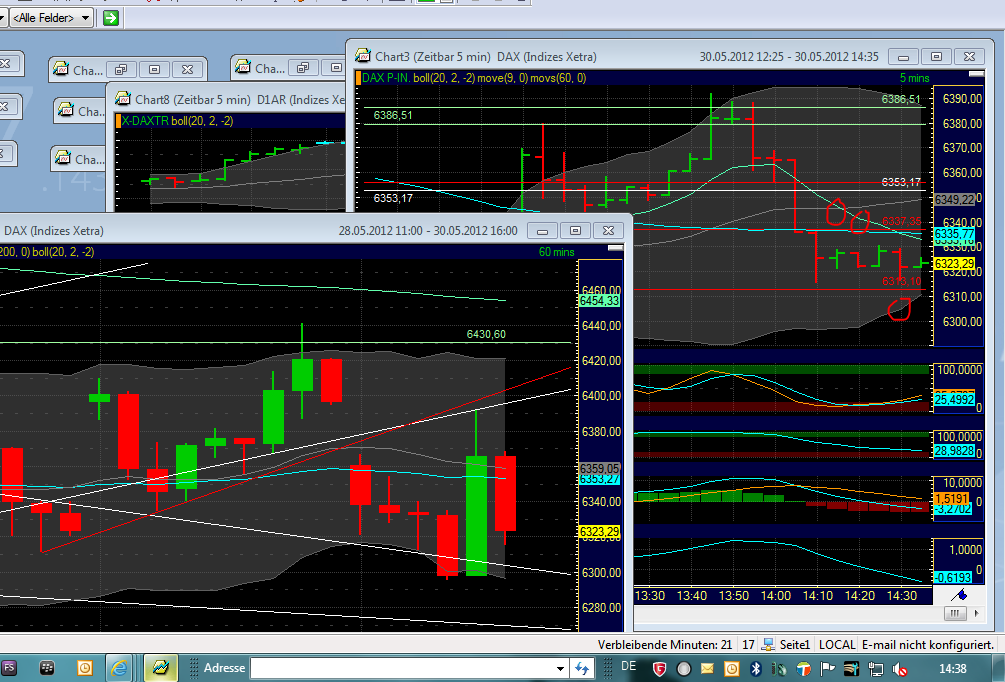
Task: Click the Bluetooth icon in the system tray
Action: click(754, 669)
